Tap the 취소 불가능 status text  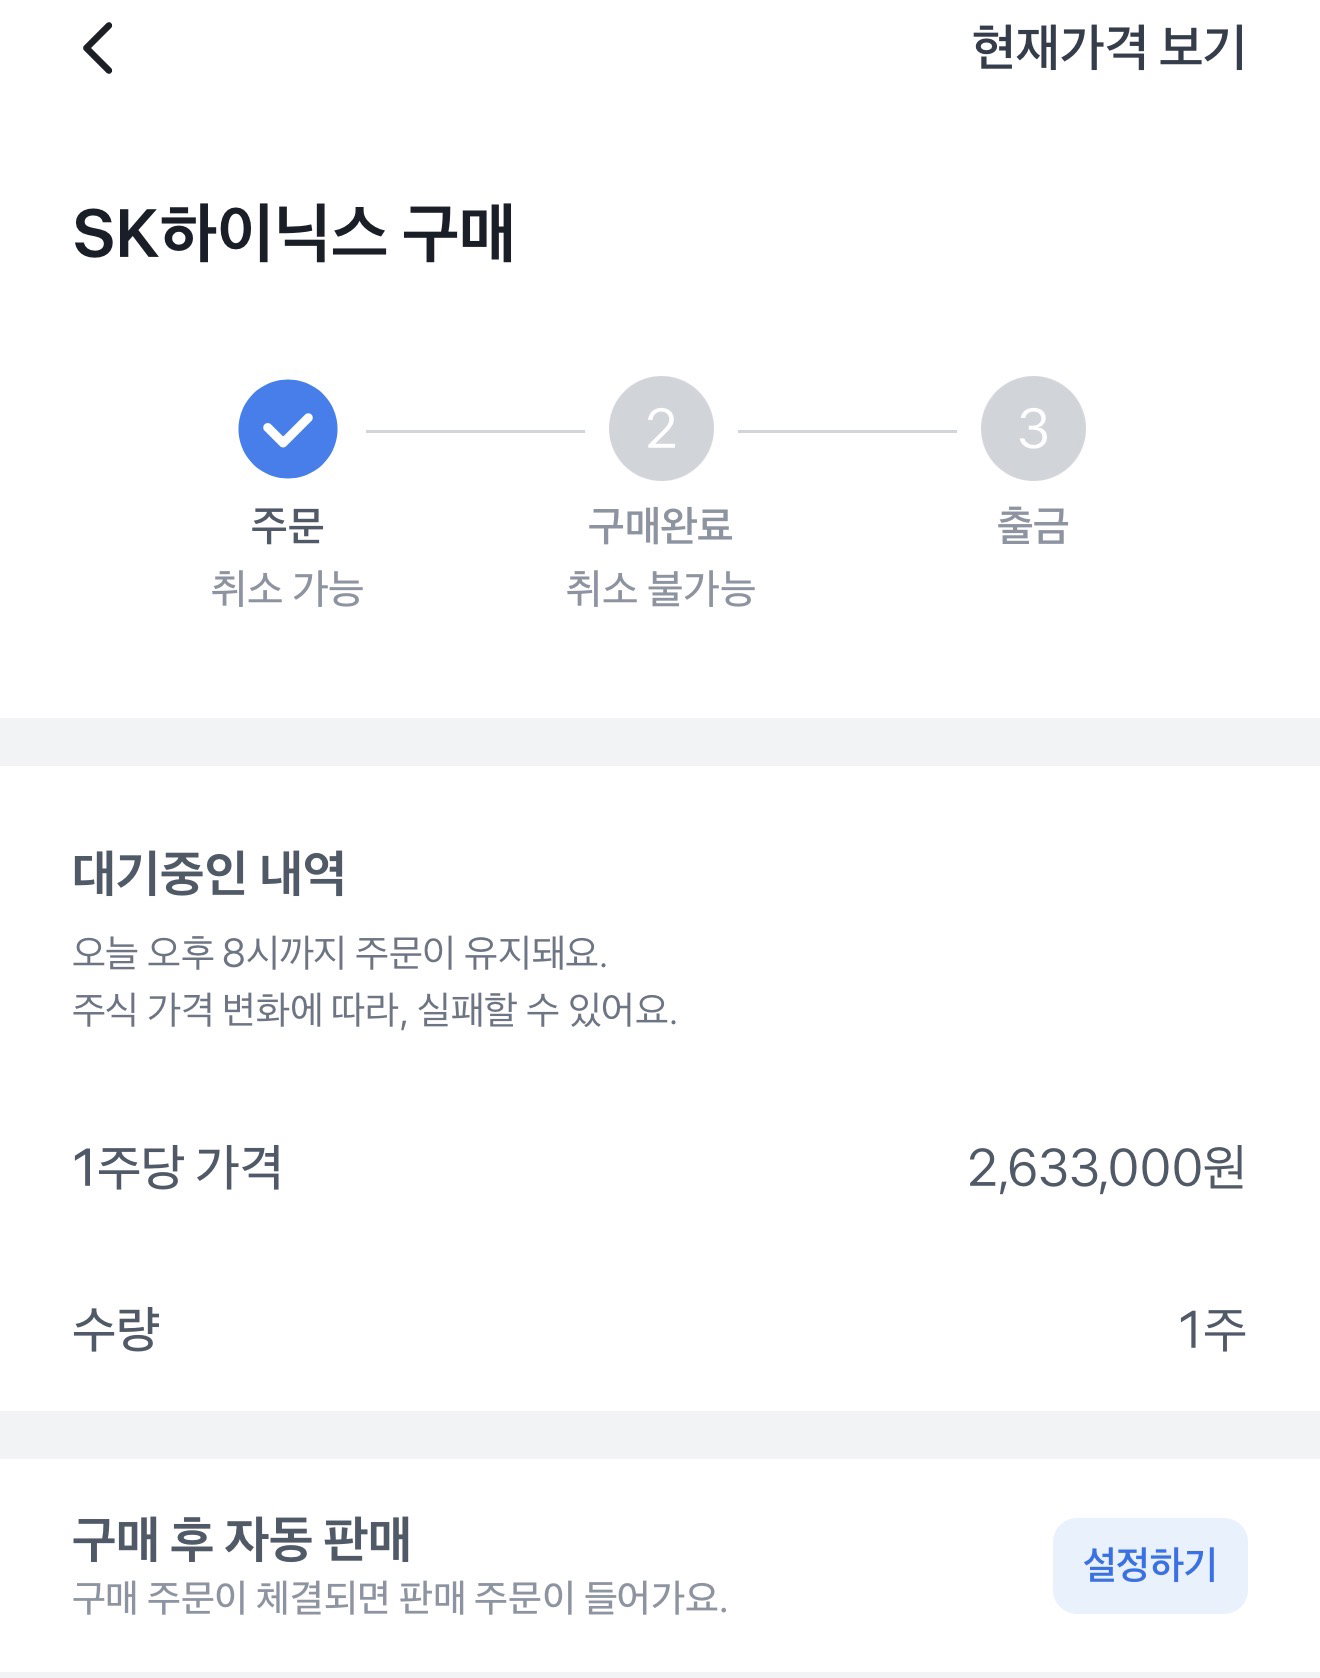pos(660,588)
